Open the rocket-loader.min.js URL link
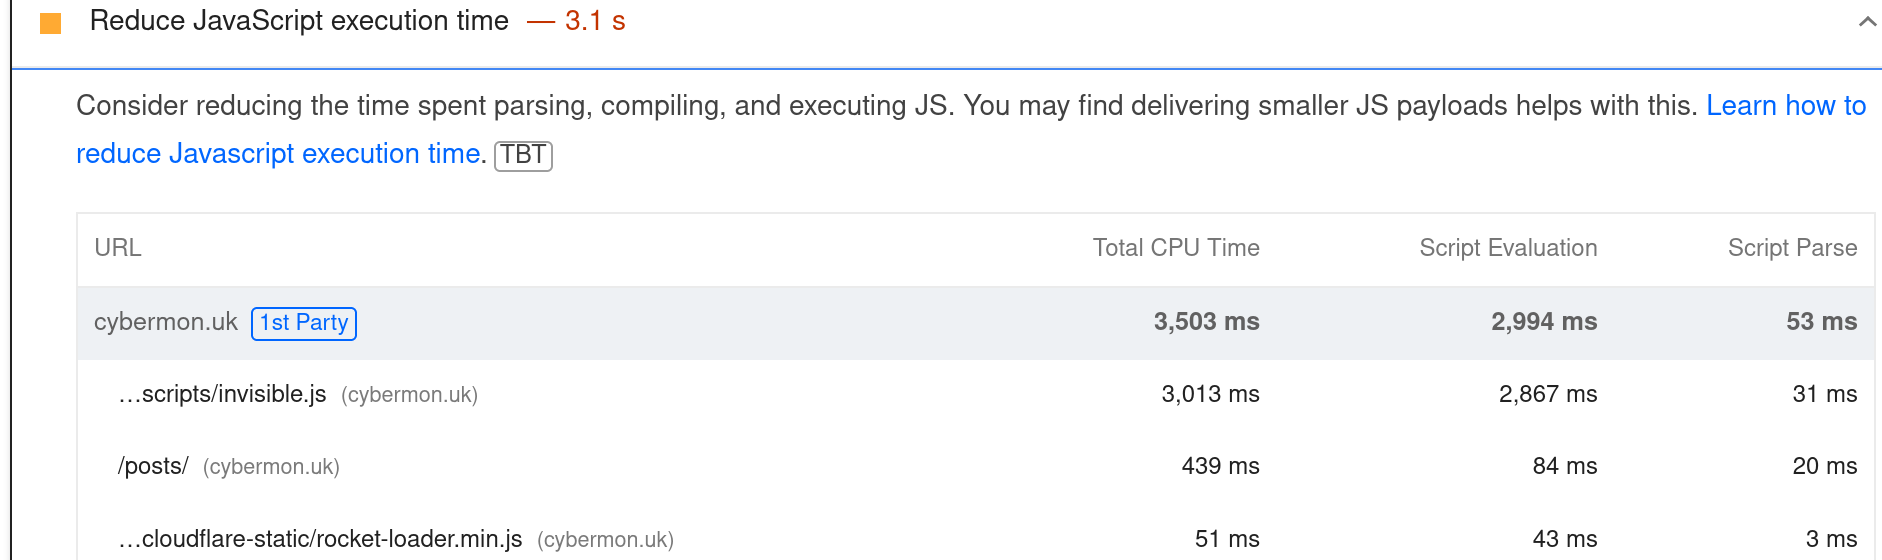This screenshot has height=560, width=1882. [321, 539]
